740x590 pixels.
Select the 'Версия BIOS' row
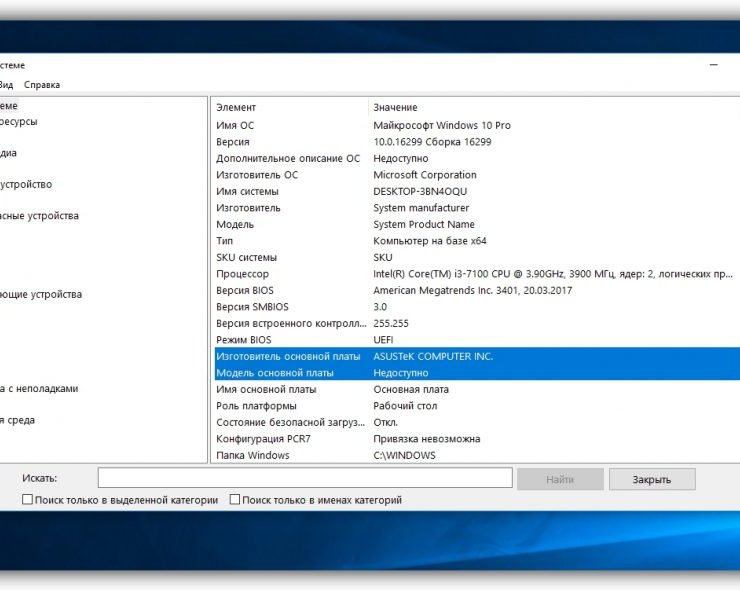(244, 290)
